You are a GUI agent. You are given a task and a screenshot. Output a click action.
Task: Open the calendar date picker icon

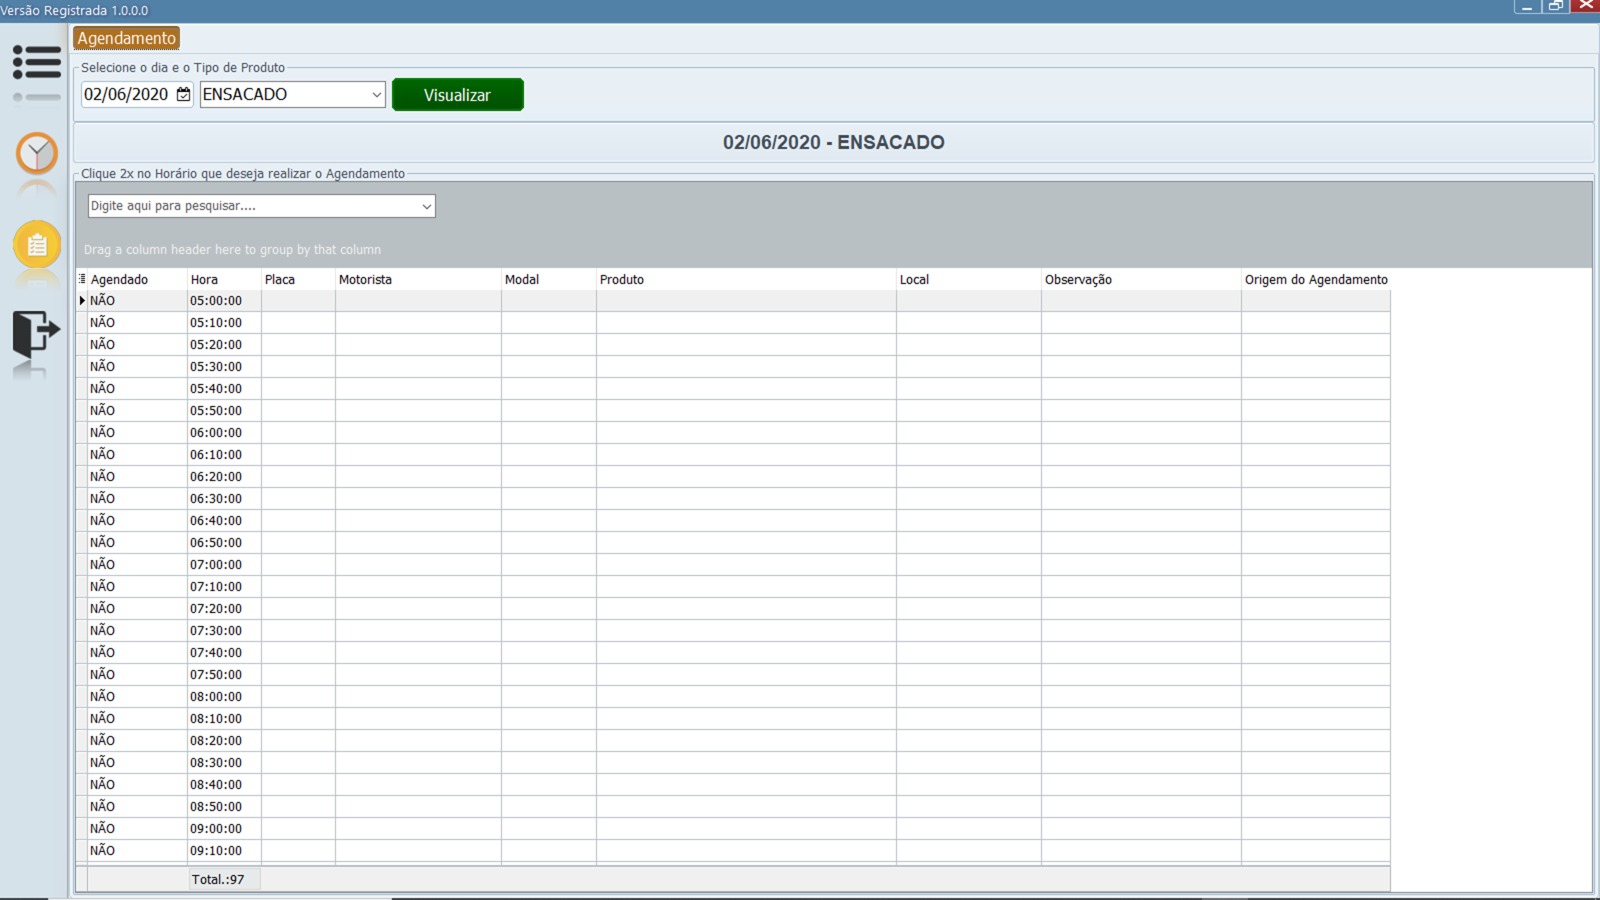pos(183,94)
